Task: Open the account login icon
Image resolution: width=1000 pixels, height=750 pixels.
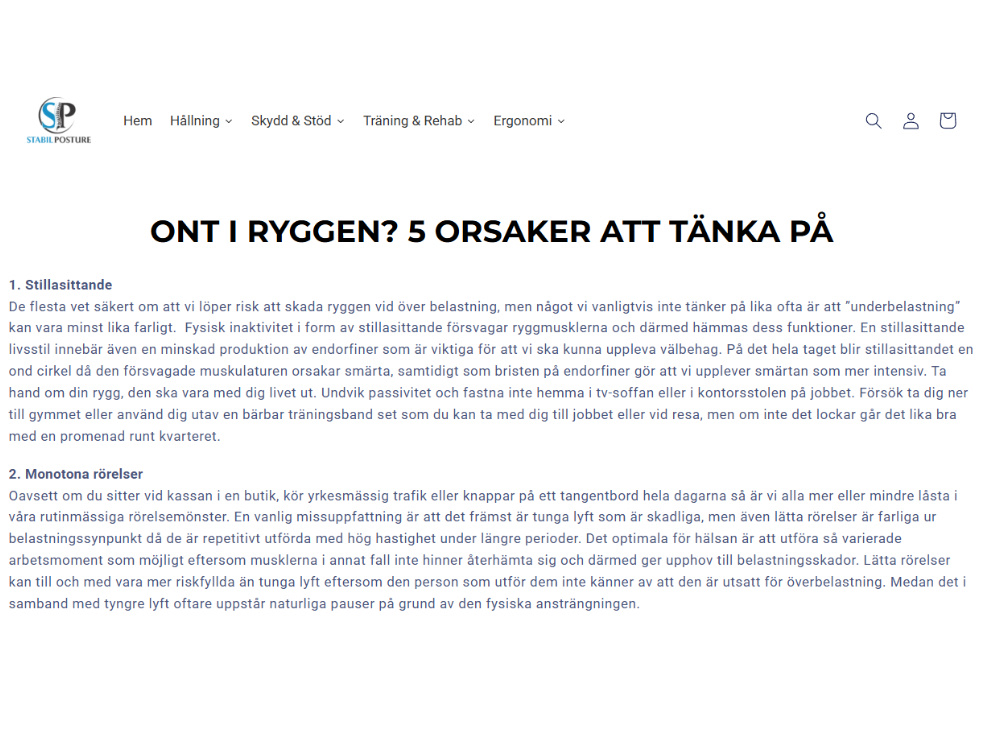Action: 911,121
